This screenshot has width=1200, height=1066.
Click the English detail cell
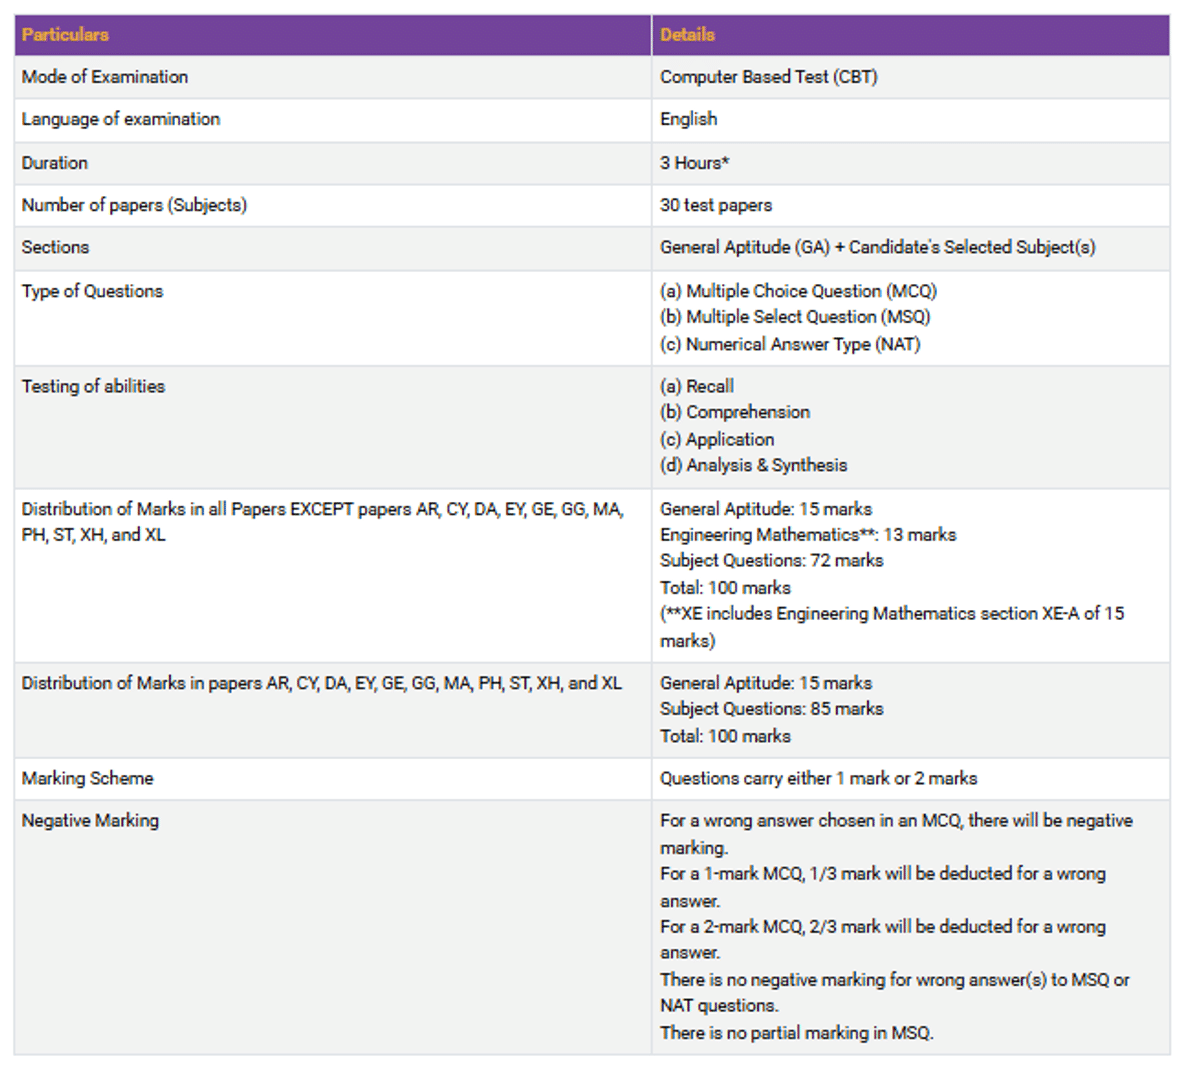click(x=687, y=119)
